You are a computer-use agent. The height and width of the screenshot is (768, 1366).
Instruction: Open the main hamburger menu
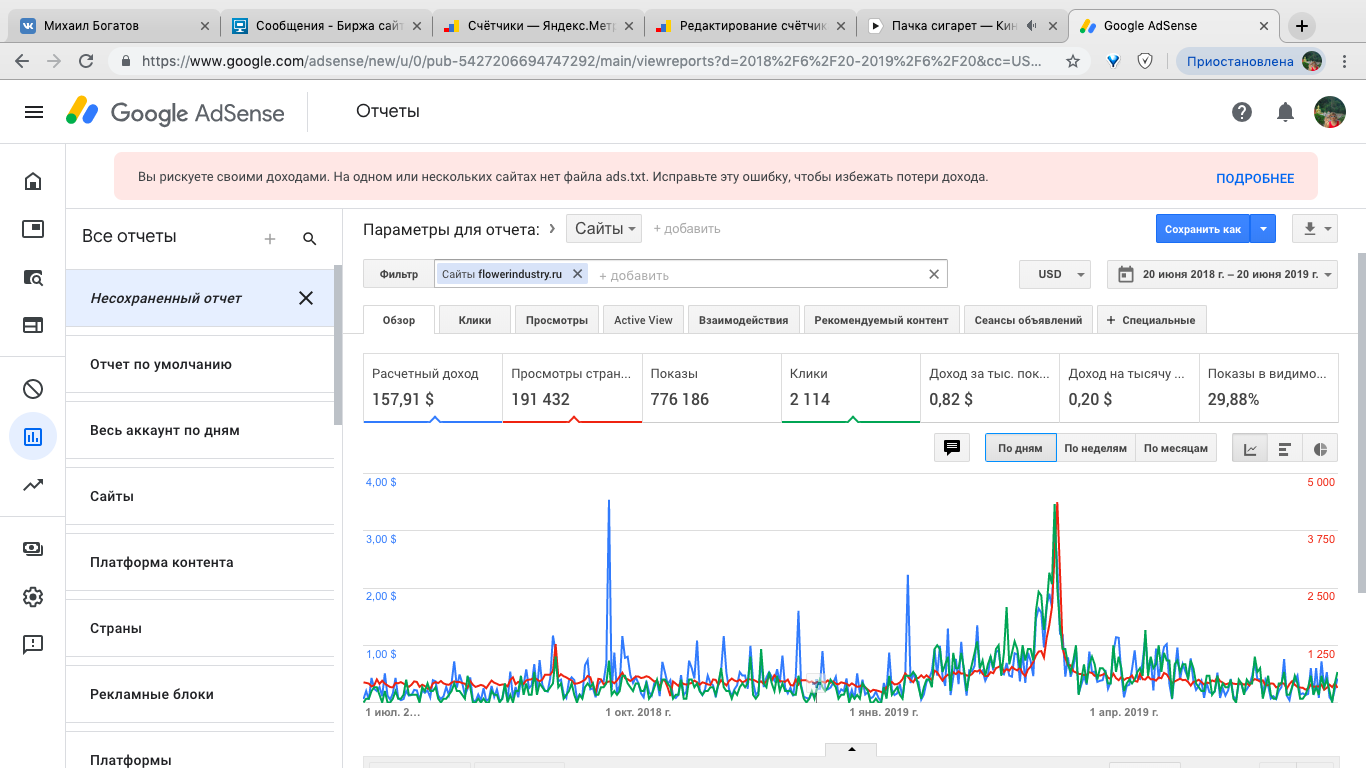coord(34,112)
